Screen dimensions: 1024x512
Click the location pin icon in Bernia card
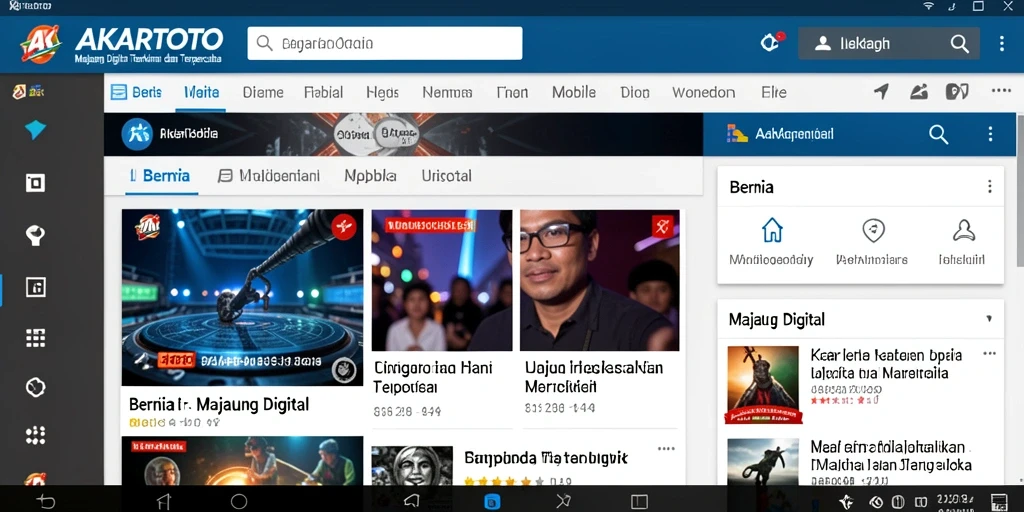coord(873,230)
